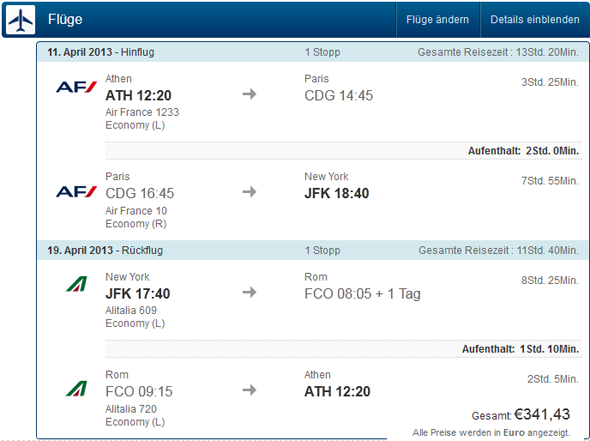
Task: Click the Air France logo for flight 1233
Action: (x=76, y=87)
